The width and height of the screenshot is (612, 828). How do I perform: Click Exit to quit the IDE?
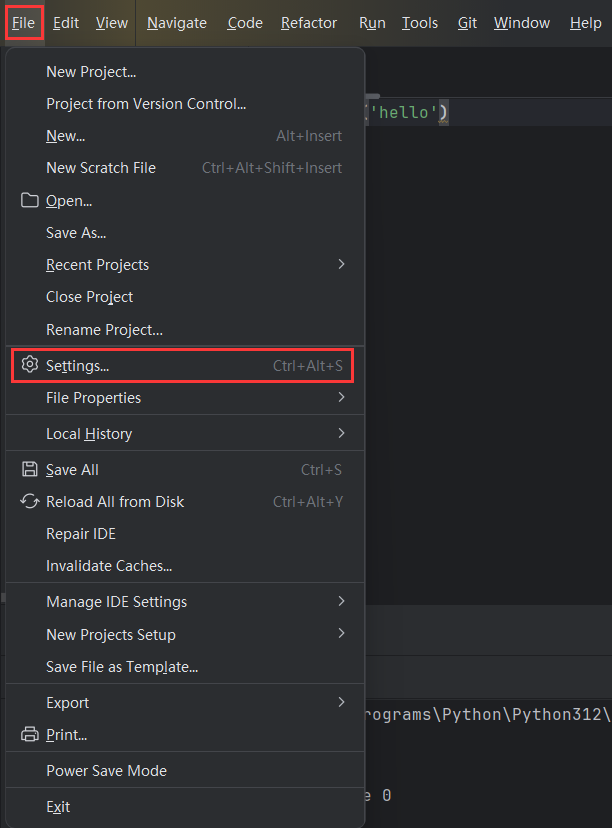[58, 807]
